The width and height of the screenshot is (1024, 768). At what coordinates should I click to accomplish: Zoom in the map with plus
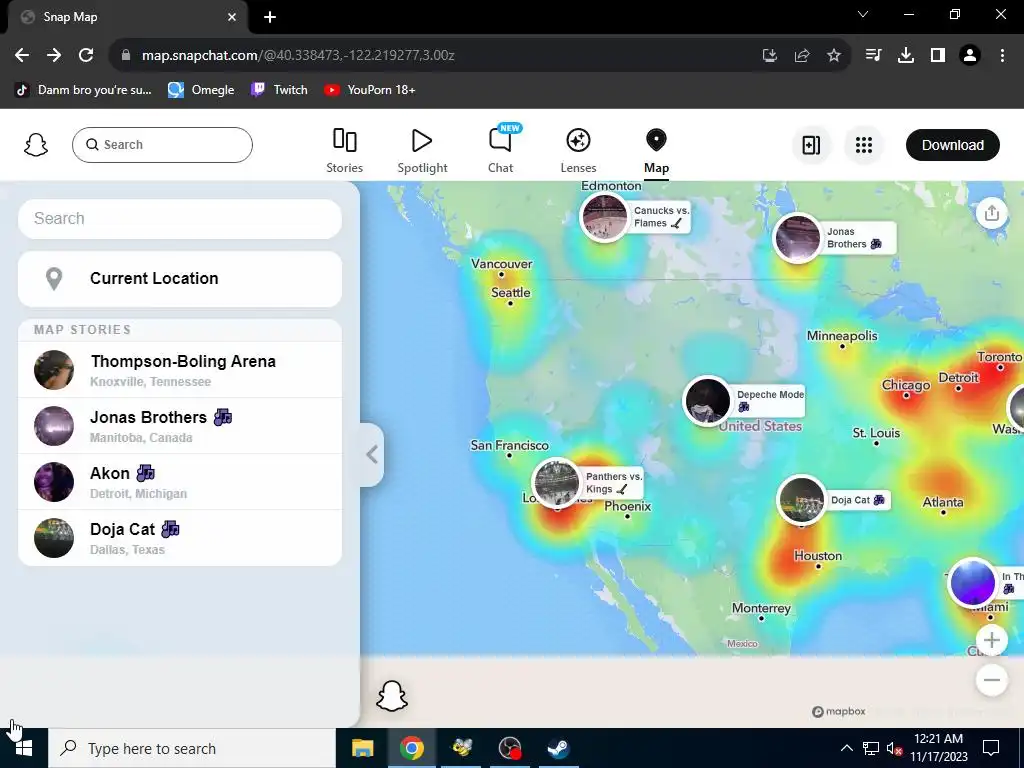(x=991, y=640)
